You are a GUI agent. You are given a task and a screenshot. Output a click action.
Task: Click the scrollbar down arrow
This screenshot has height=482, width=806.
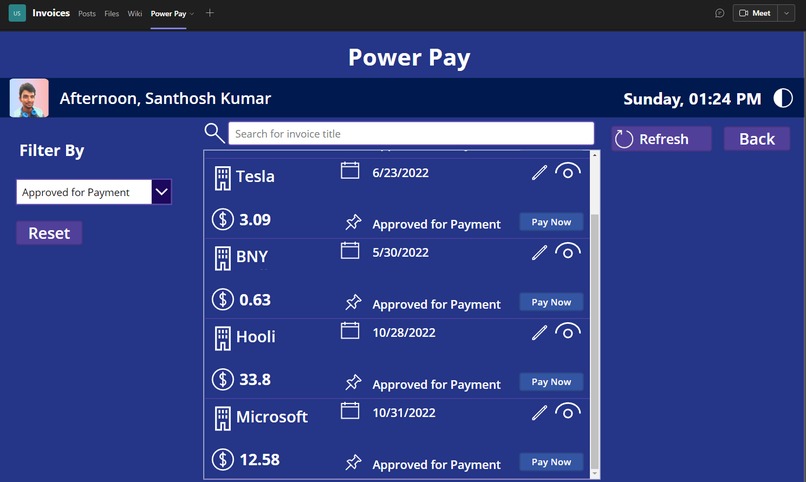click(x=595, y=473)
